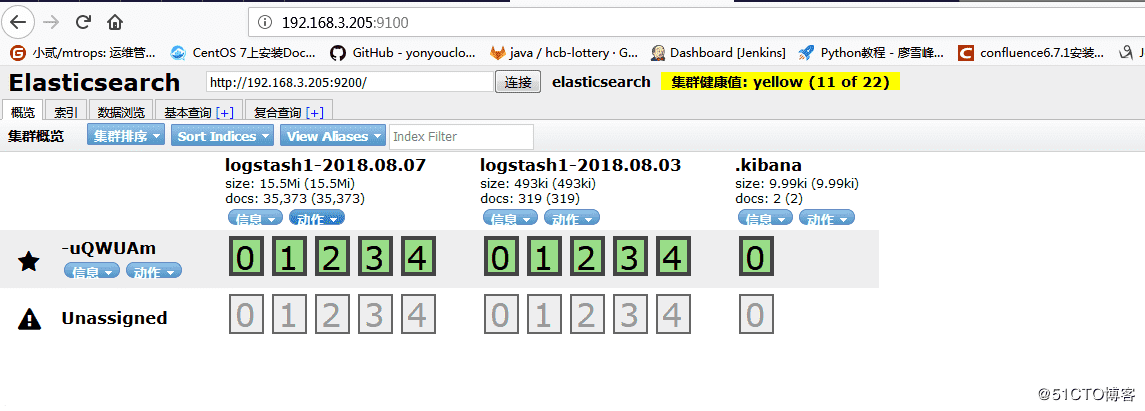This screenshot has width=1145, height=411.
Task: Select green shard 4 of logstash1-2018.08.07
Action: coord(417,258)
